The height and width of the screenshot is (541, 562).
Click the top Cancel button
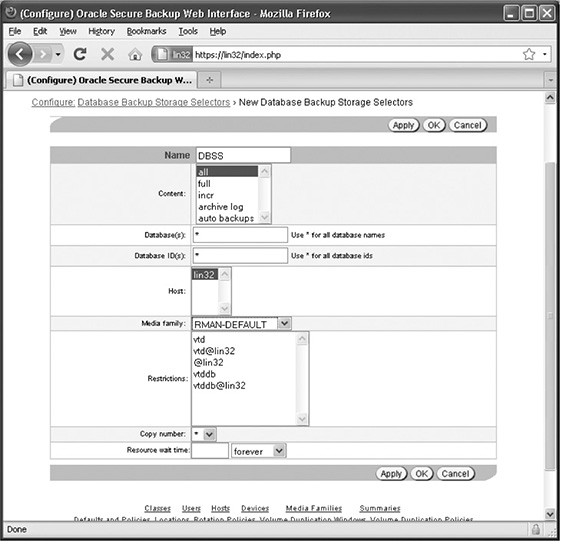[x=467, y=125]
